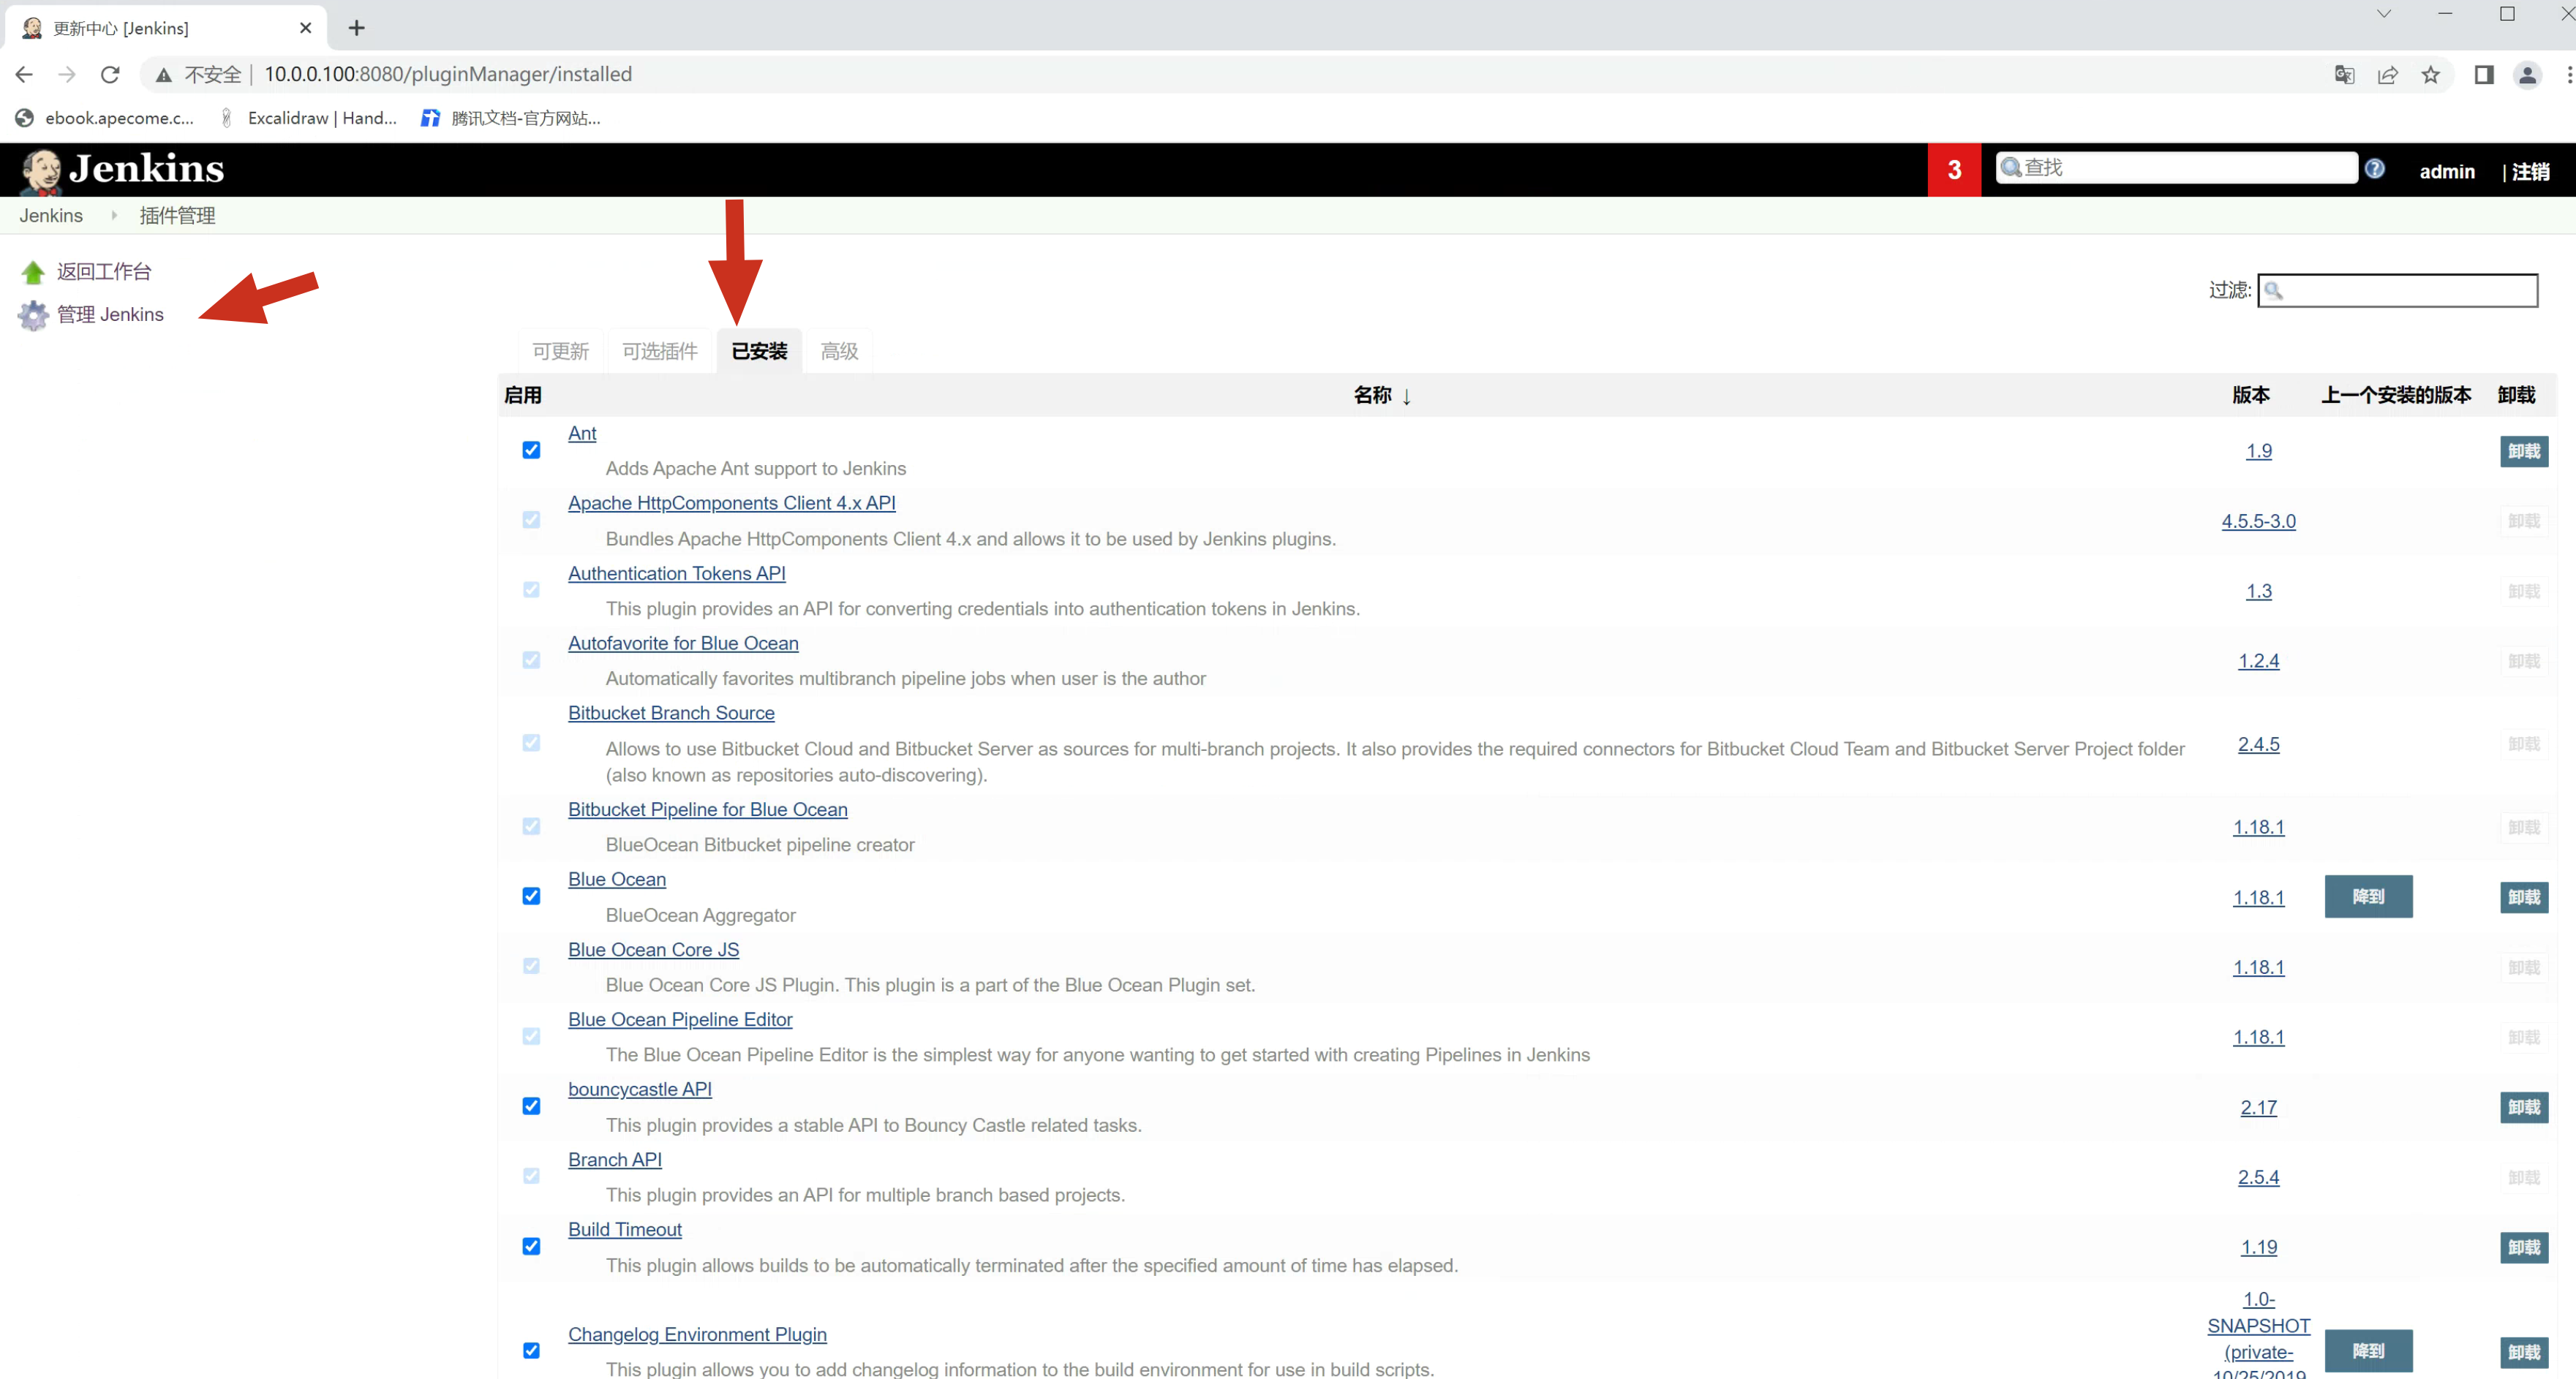Open the tab search dropdown chevron
The height and width of the screenshot is (1379, 2576).
2384,14
